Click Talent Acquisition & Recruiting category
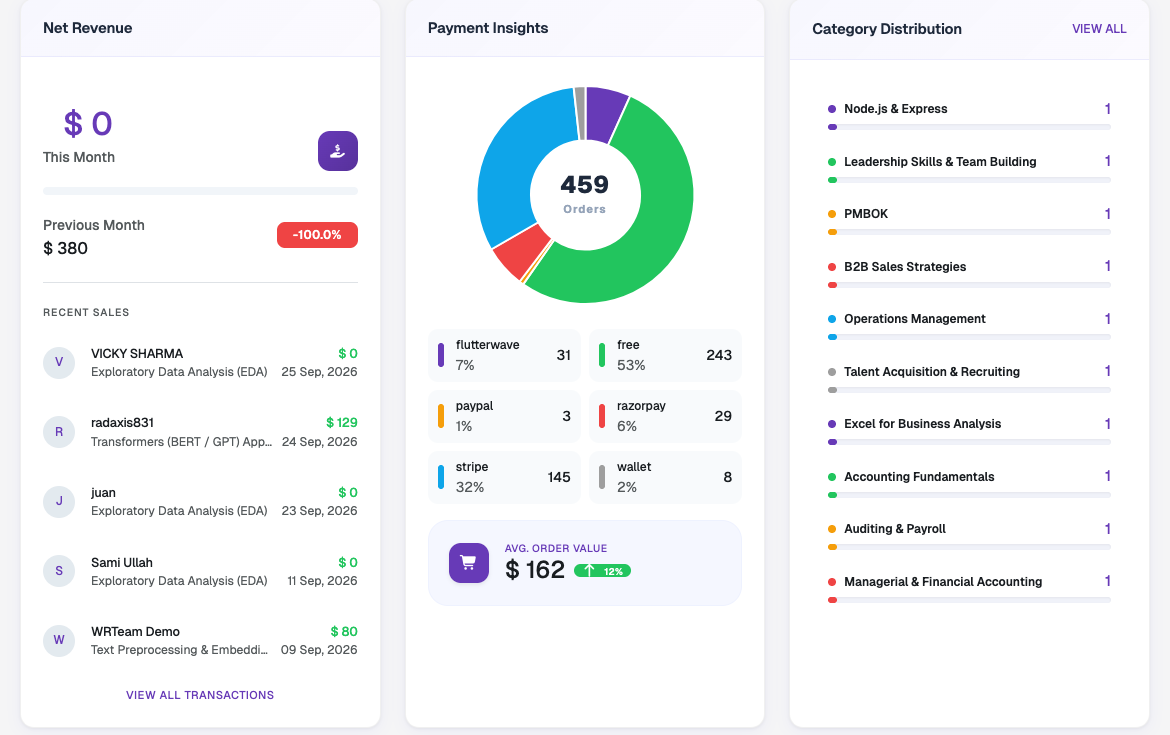This screenshot has height=735, width=1170. pos(932,372)
